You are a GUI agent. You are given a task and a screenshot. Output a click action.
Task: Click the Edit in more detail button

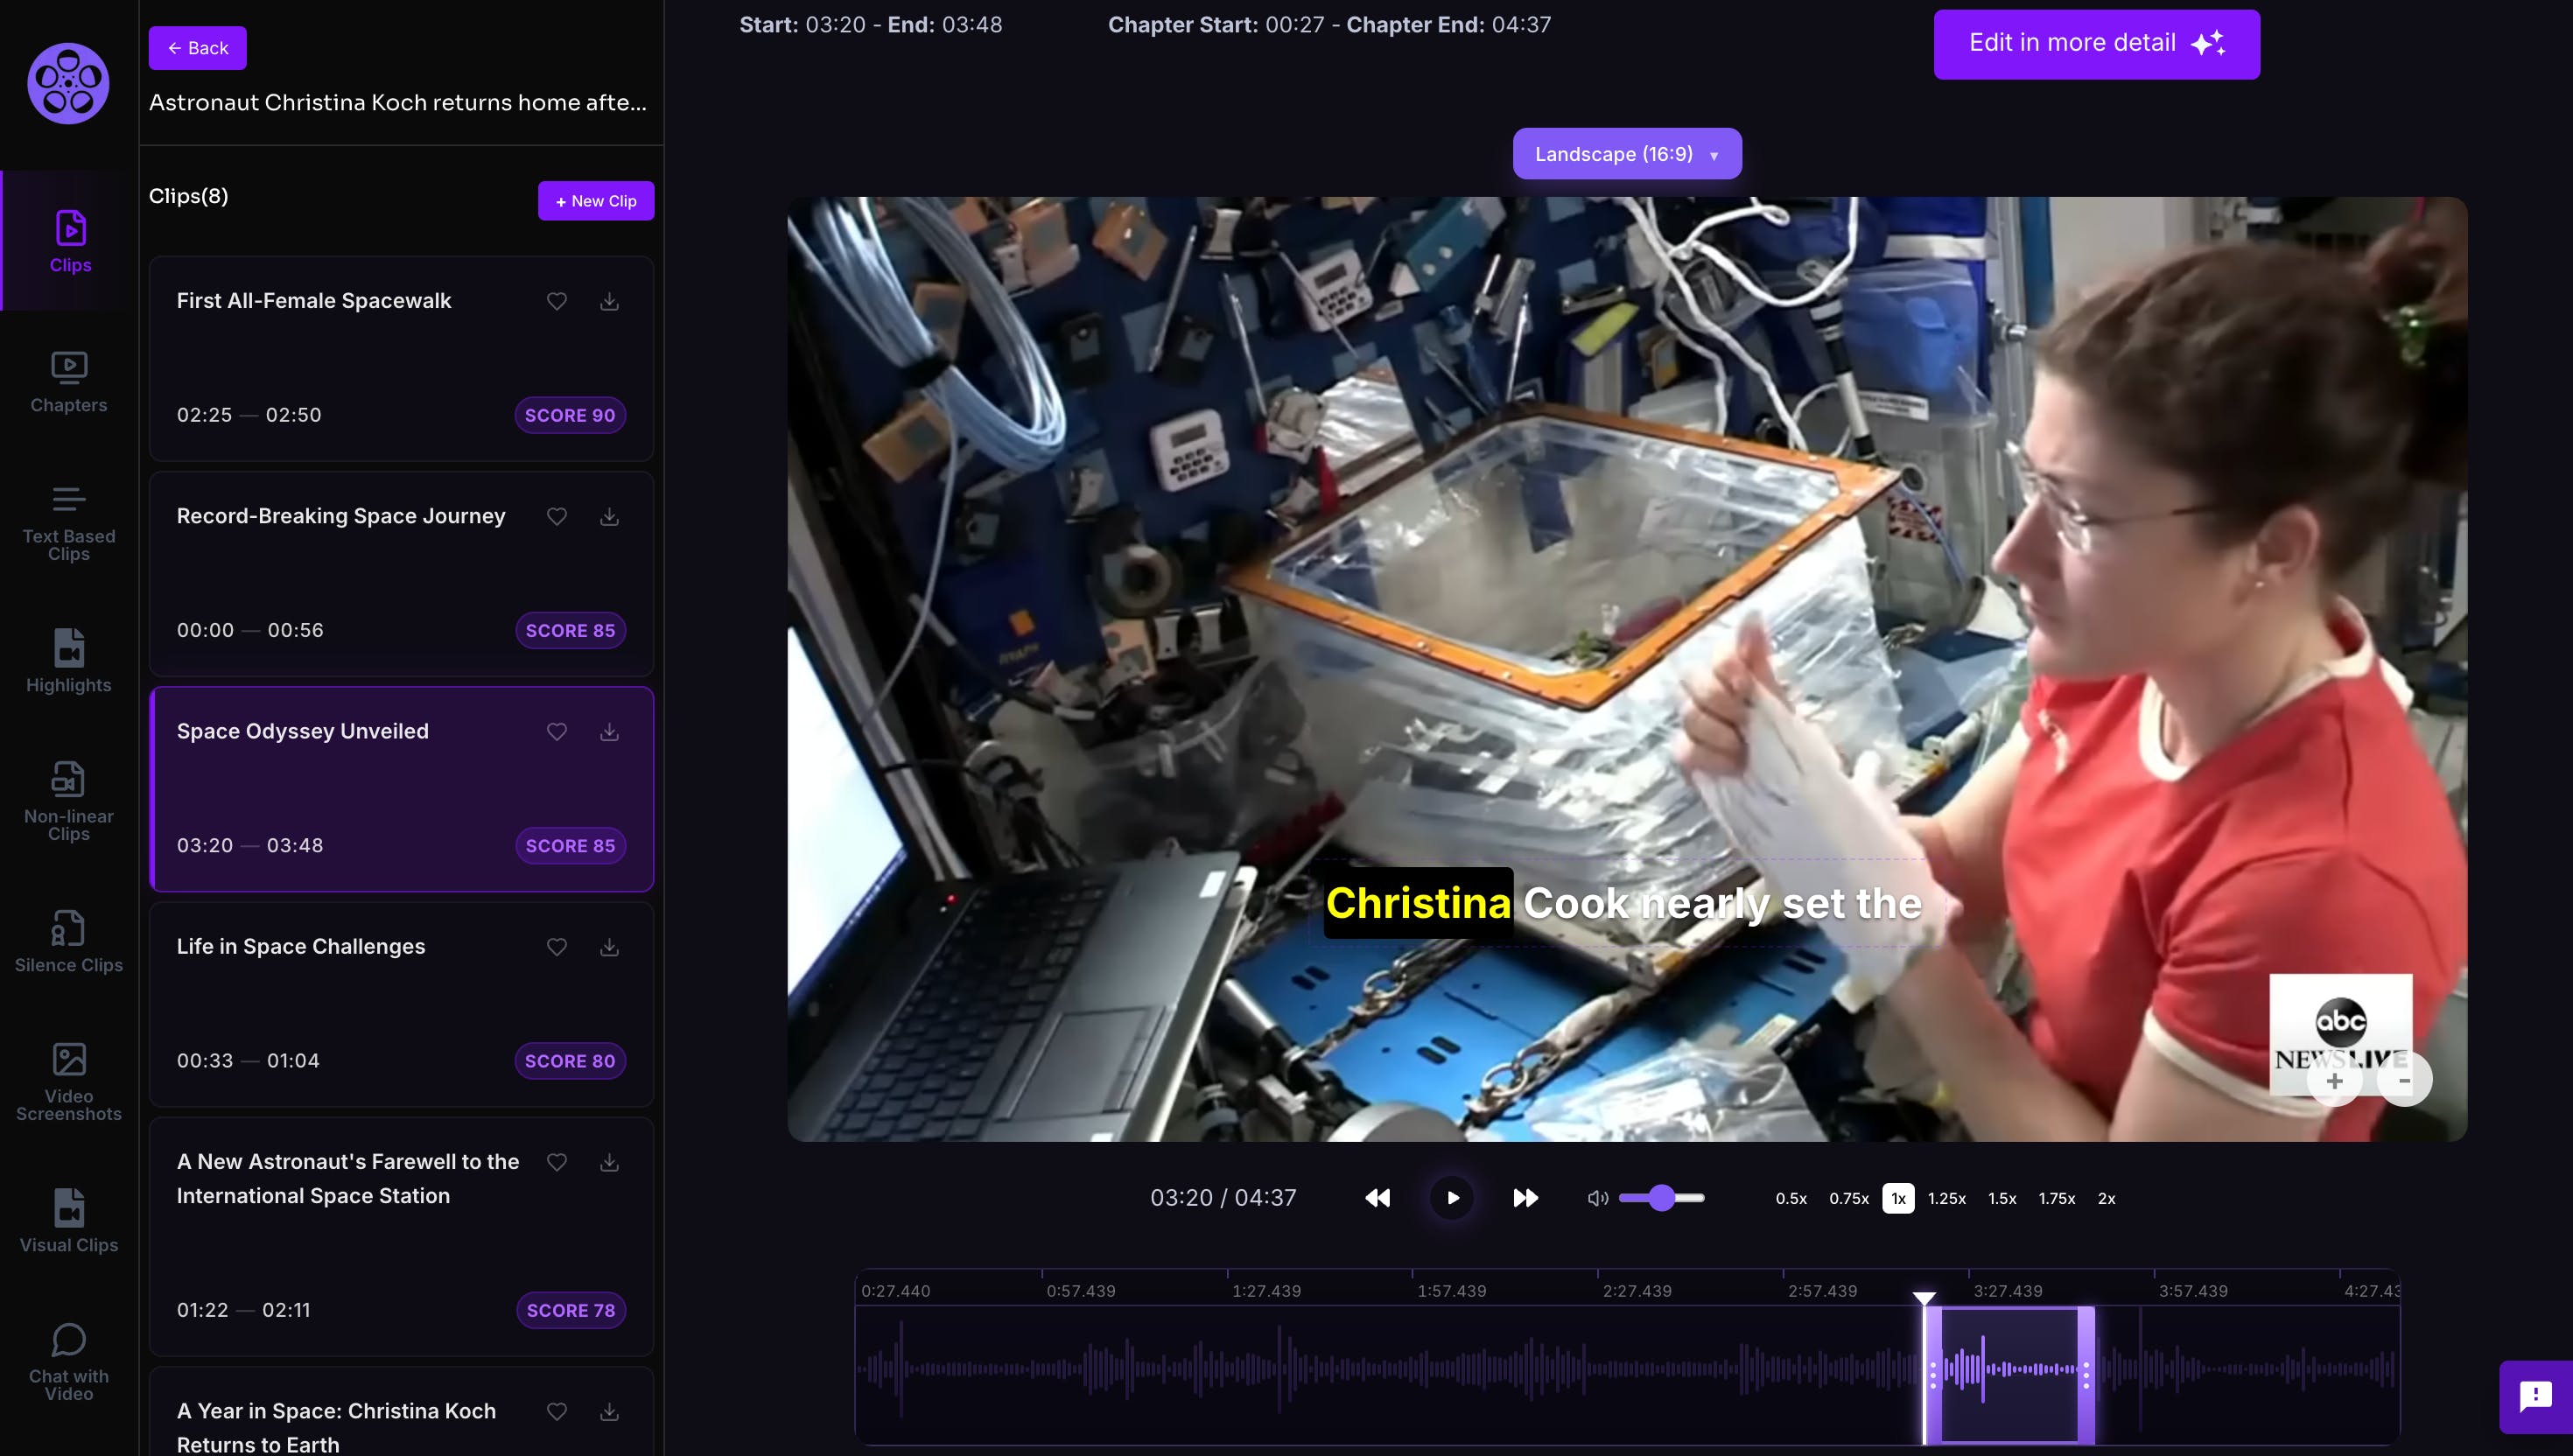(x=2095, y=44)
